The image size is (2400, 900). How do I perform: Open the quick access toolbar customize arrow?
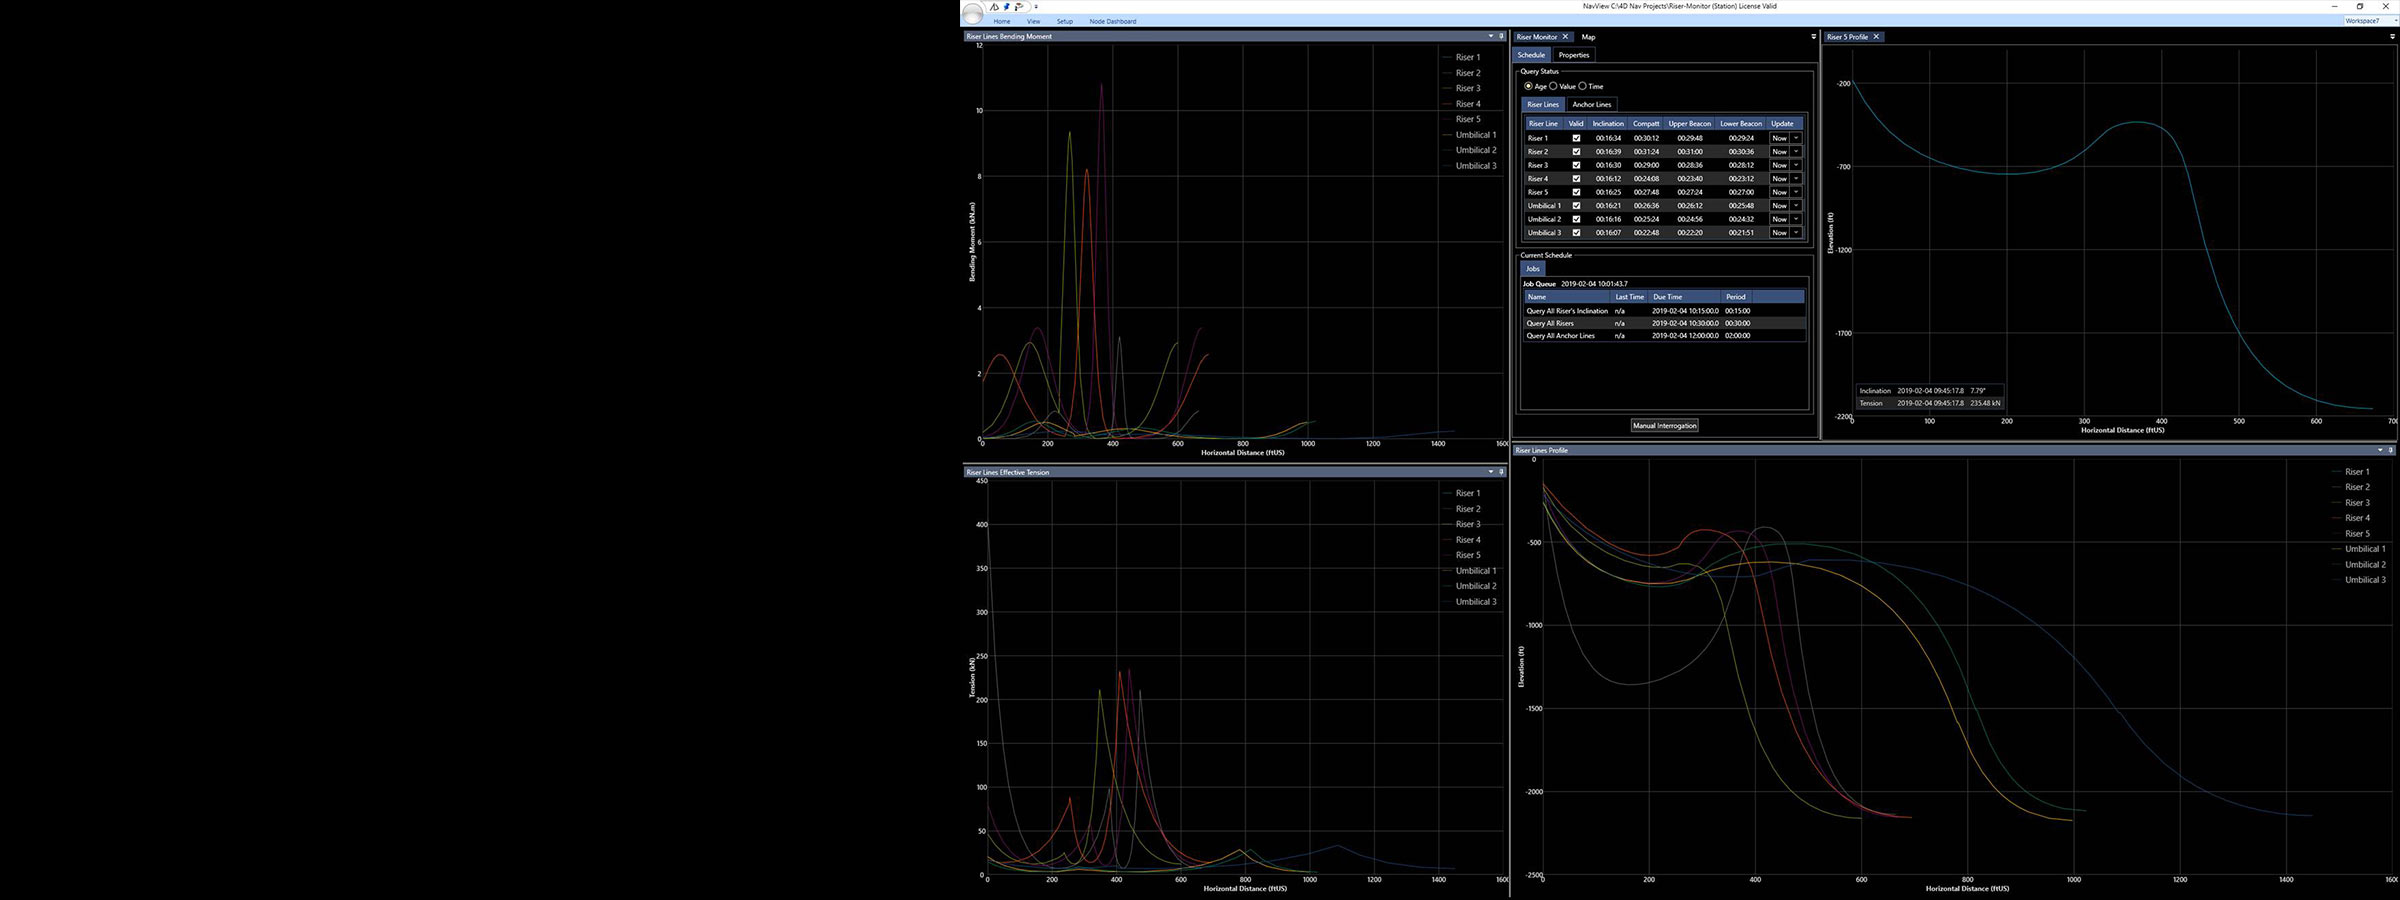coord(1036,7)
